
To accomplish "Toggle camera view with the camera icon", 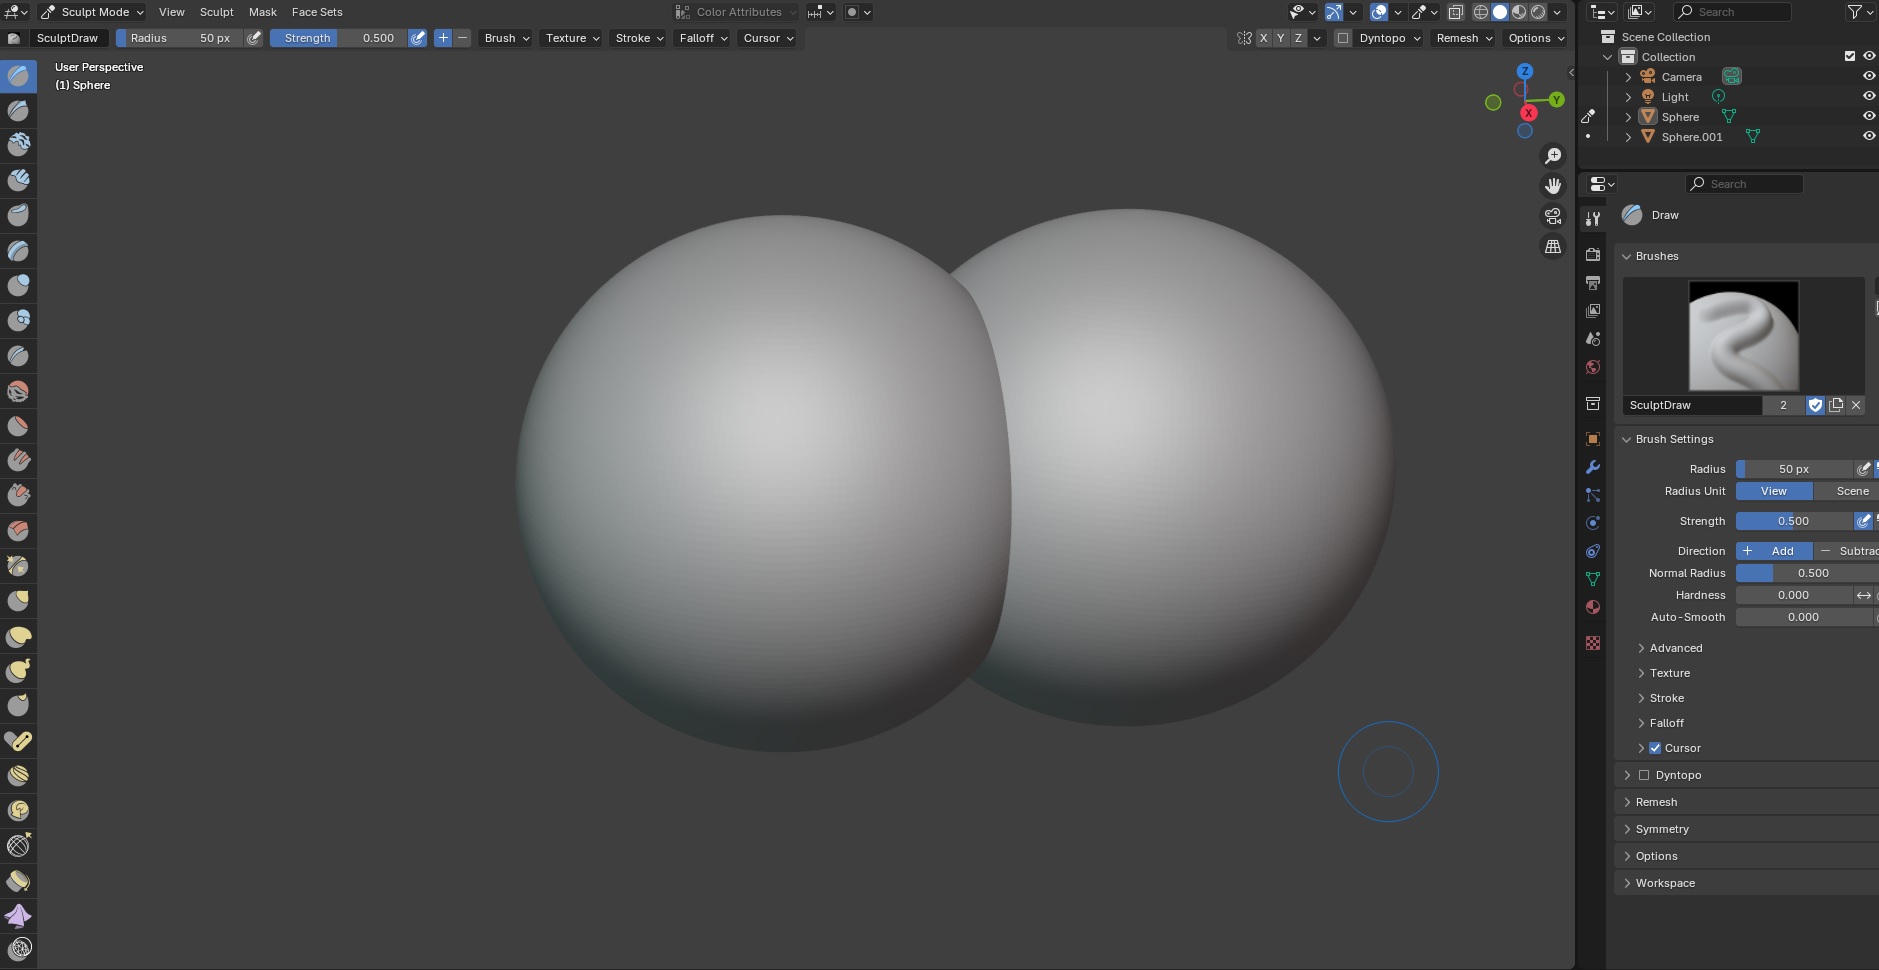I will (x=1553, y=216).
